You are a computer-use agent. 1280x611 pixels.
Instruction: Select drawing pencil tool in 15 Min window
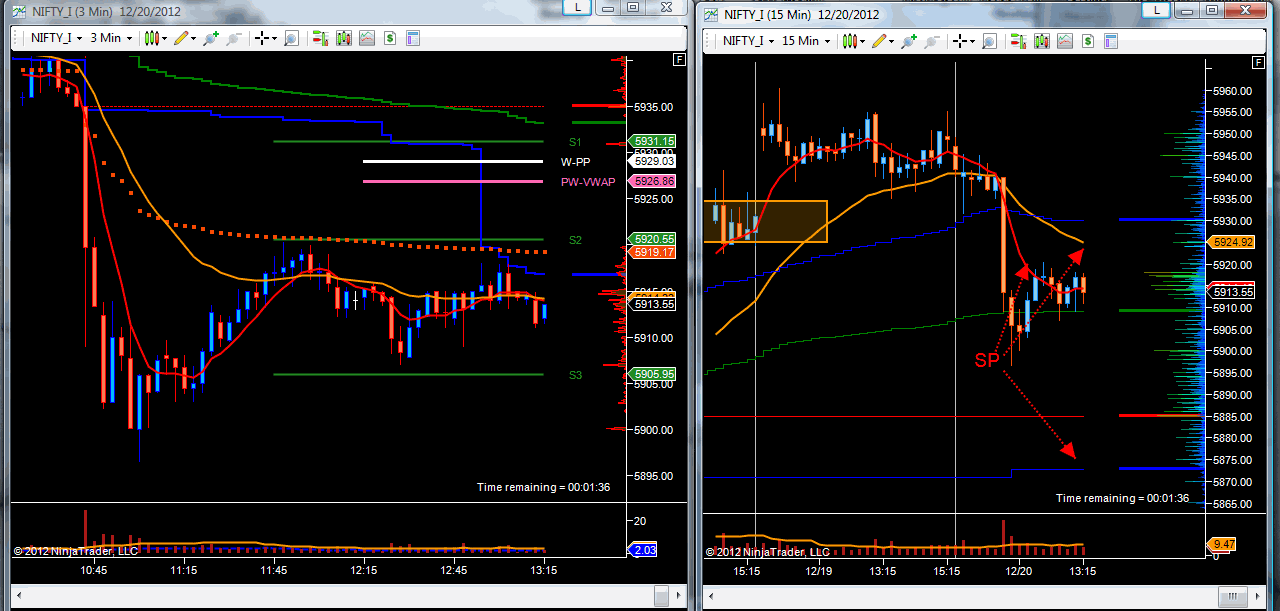coord(879,41)
